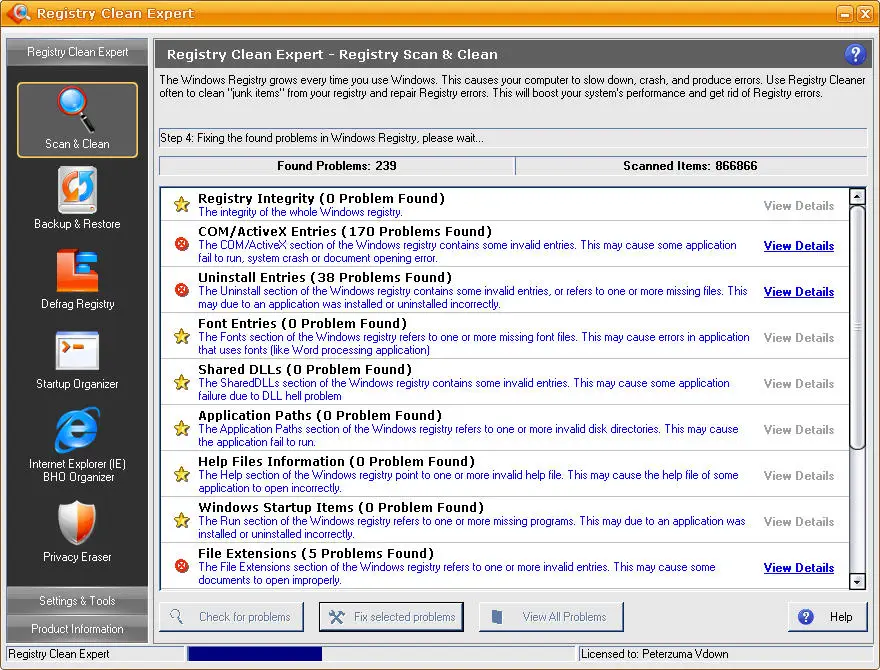Image resolution: width=880 pixels, height=670 pixels.
Task: Open Scan & Clean magnifier icon
Action: coord(77,110)
